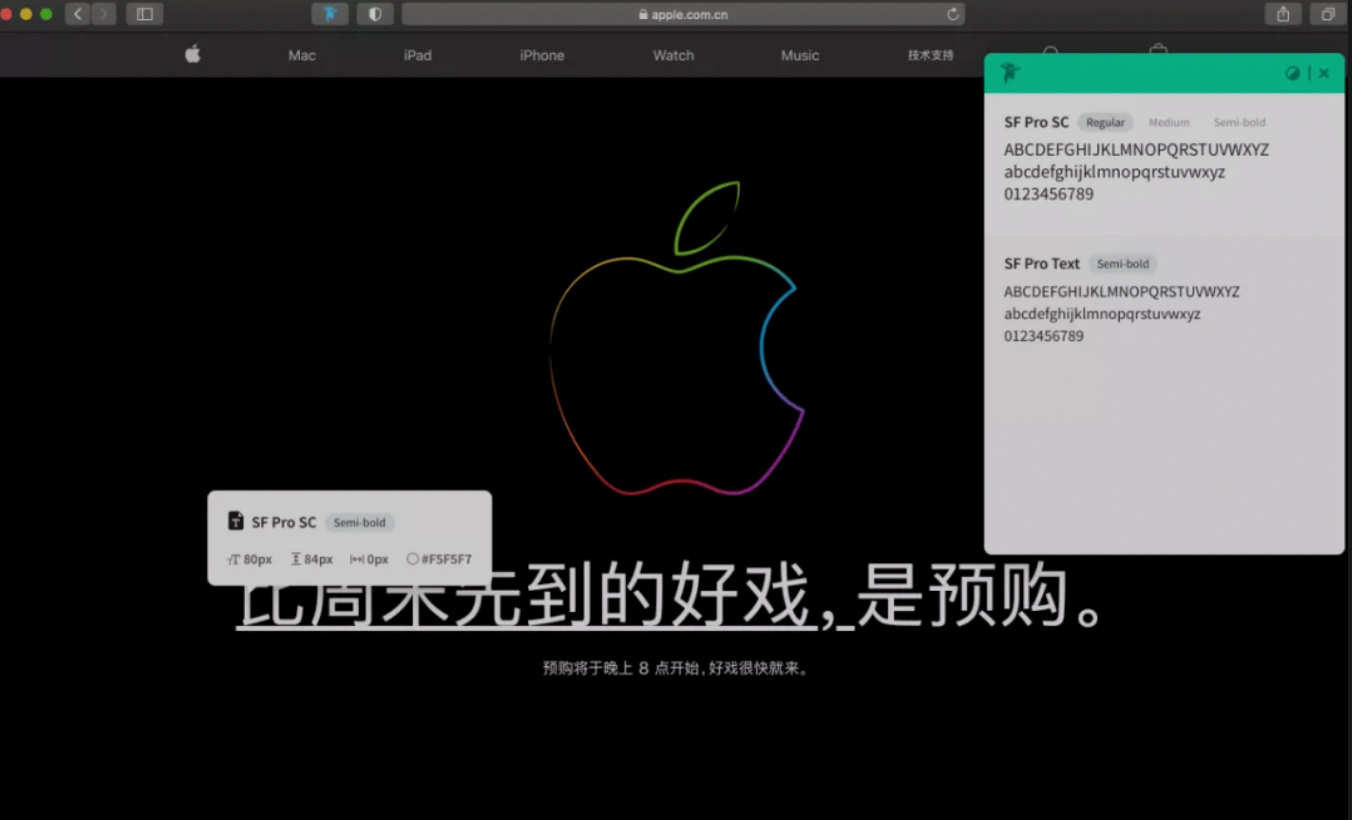1352x820 pixels.
Task: Click the color circle next to #F5F5F7
Action: point(412,559)
